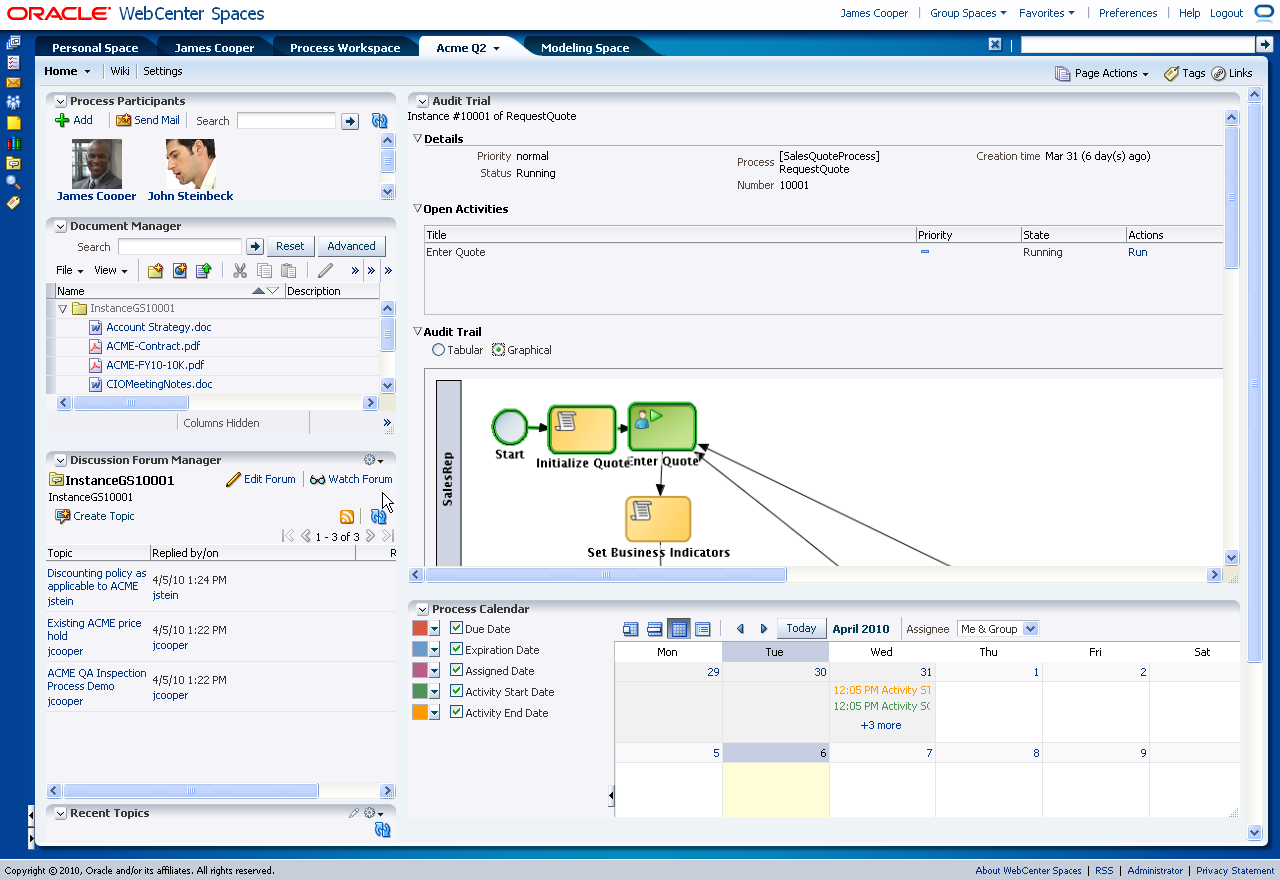This screenshot has height=880, width=1280.
Task: Click the Watch Forum link
Action: [360, 479]
